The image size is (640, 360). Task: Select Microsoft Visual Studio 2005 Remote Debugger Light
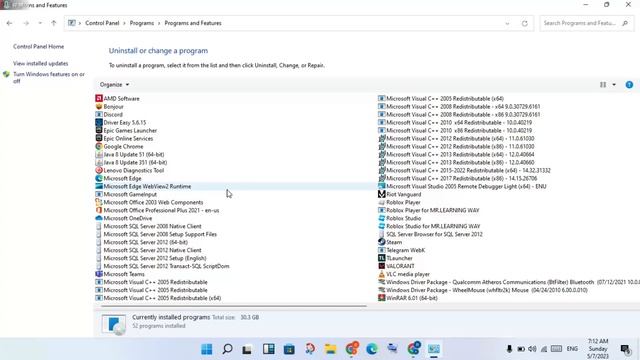pos(466,186)
